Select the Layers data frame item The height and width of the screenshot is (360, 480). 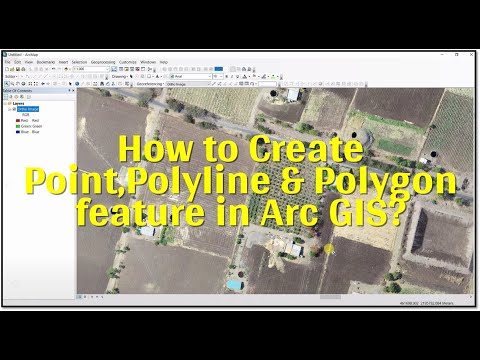pyautogui.click(x=18, y=104)
